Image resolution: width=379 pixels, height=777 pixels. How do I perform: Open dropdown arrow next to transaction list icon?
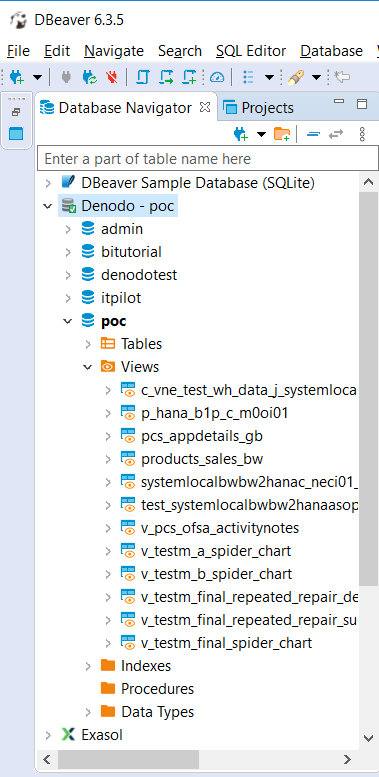[269, 77]
